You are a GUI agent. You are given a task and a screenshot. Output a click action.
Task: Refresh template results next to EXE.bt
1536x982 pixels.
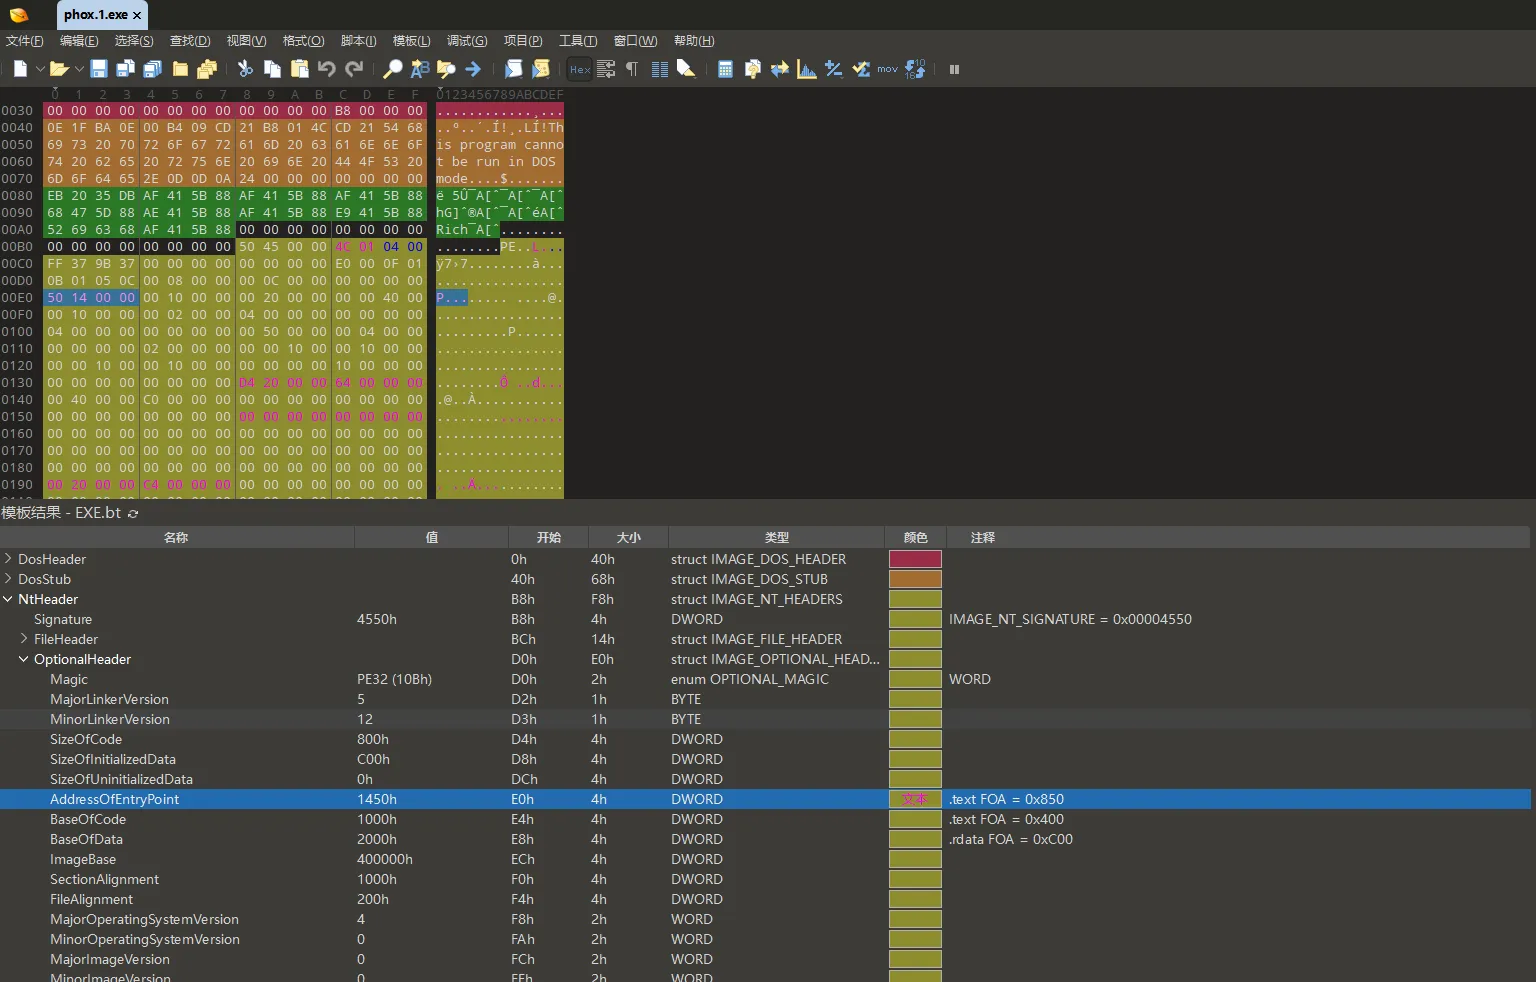click(x=133, y=513)
